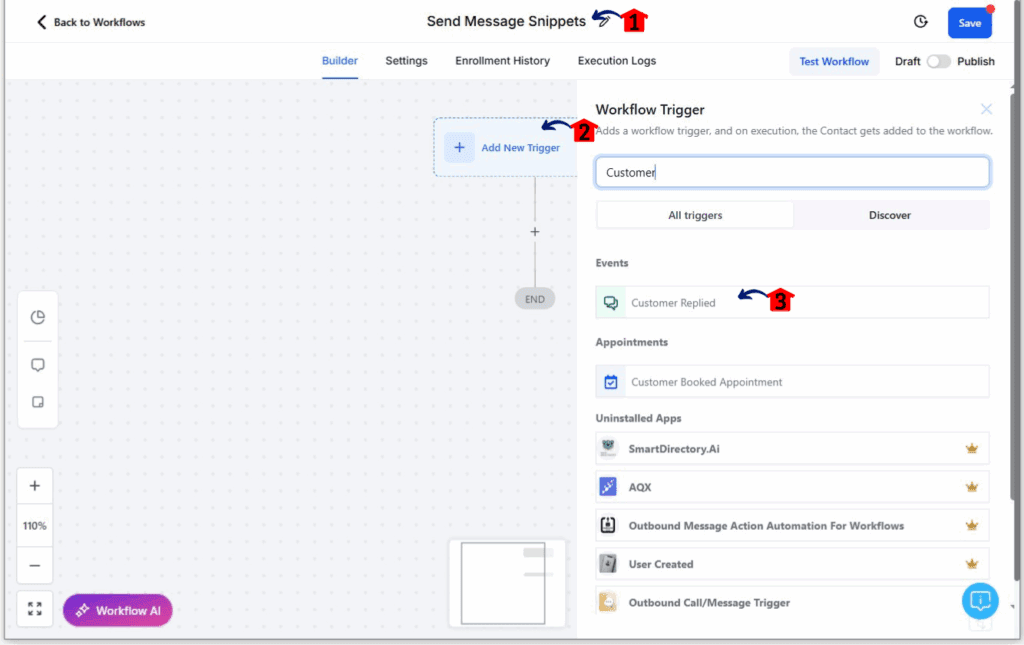The image size is (1024, 645).
Task: Fit canvas using the fullscreen icon
Action: 35,609
